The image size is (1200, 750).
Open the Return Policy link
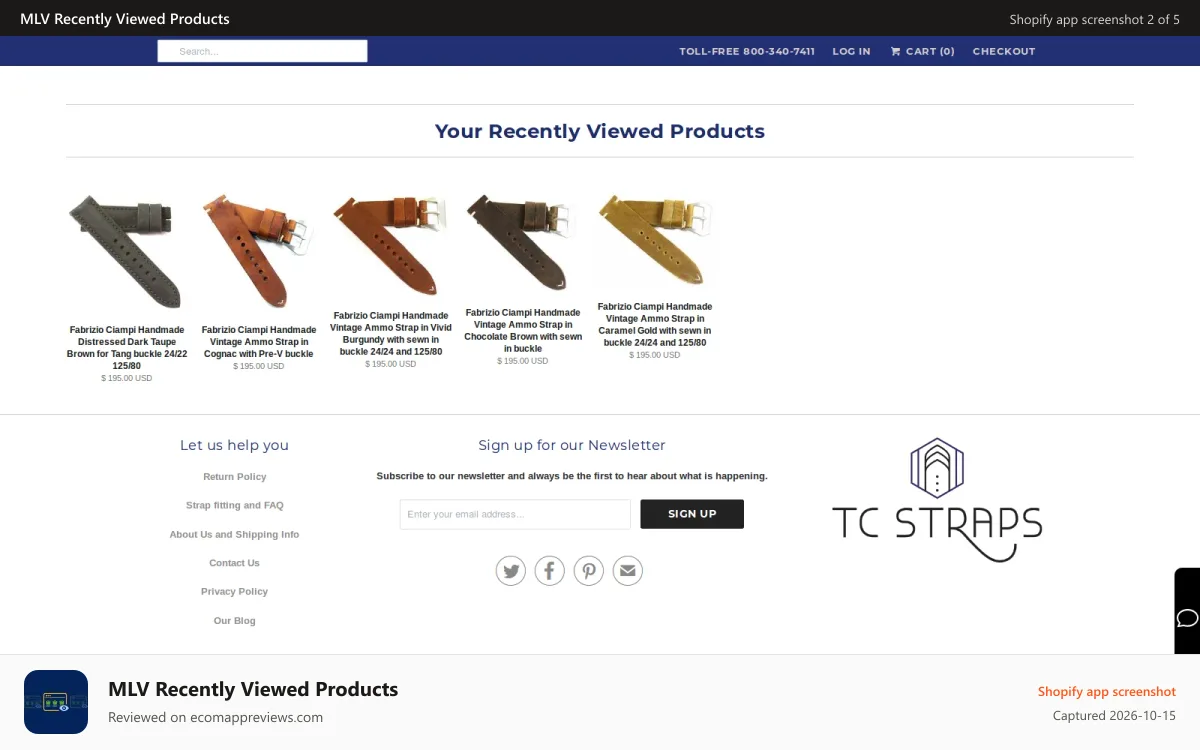coord(235,477)
